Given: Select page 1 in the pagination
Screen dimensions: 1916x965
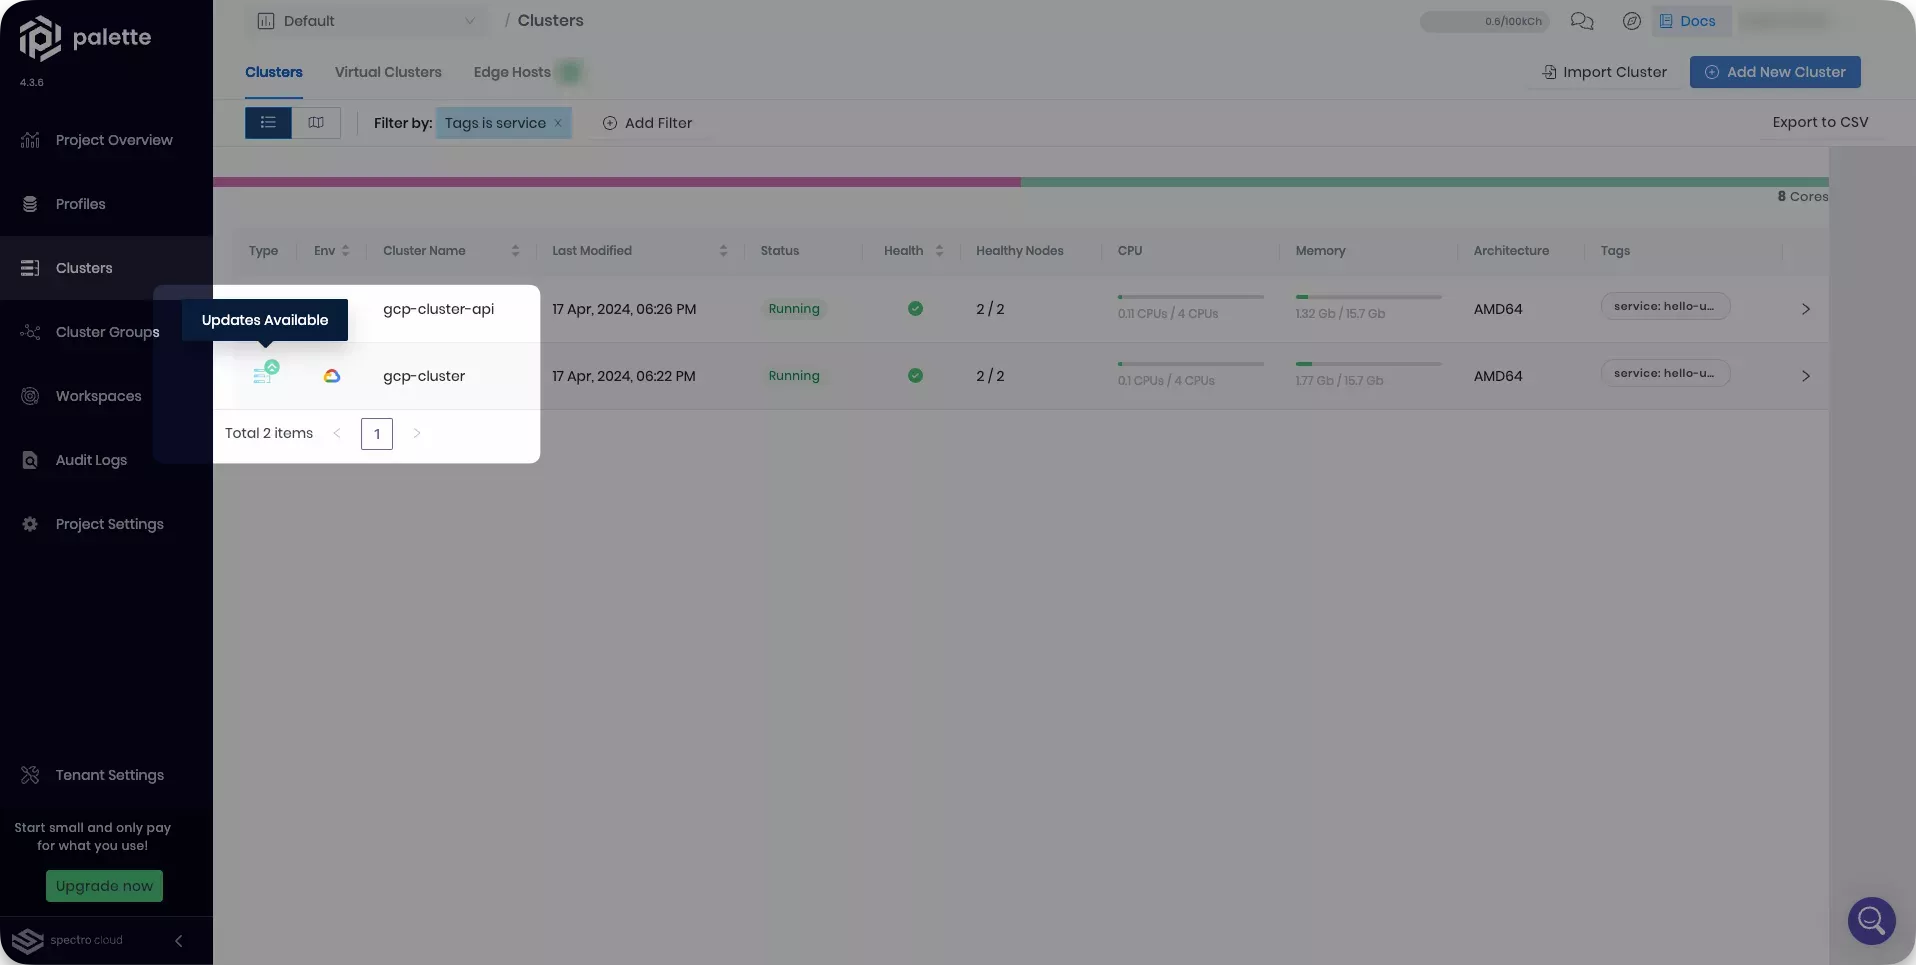Looking at the screenshot, I should point(377,433).
